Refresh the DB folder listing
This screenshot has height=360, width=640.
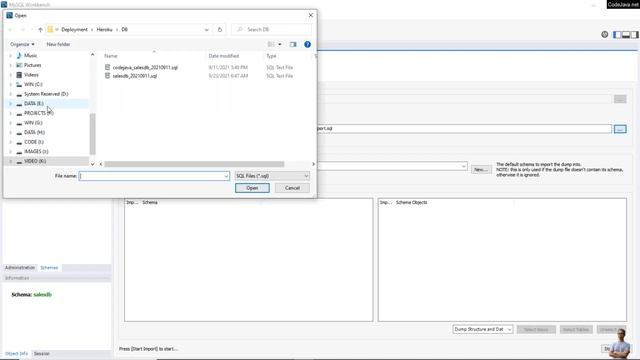[220, 30]
